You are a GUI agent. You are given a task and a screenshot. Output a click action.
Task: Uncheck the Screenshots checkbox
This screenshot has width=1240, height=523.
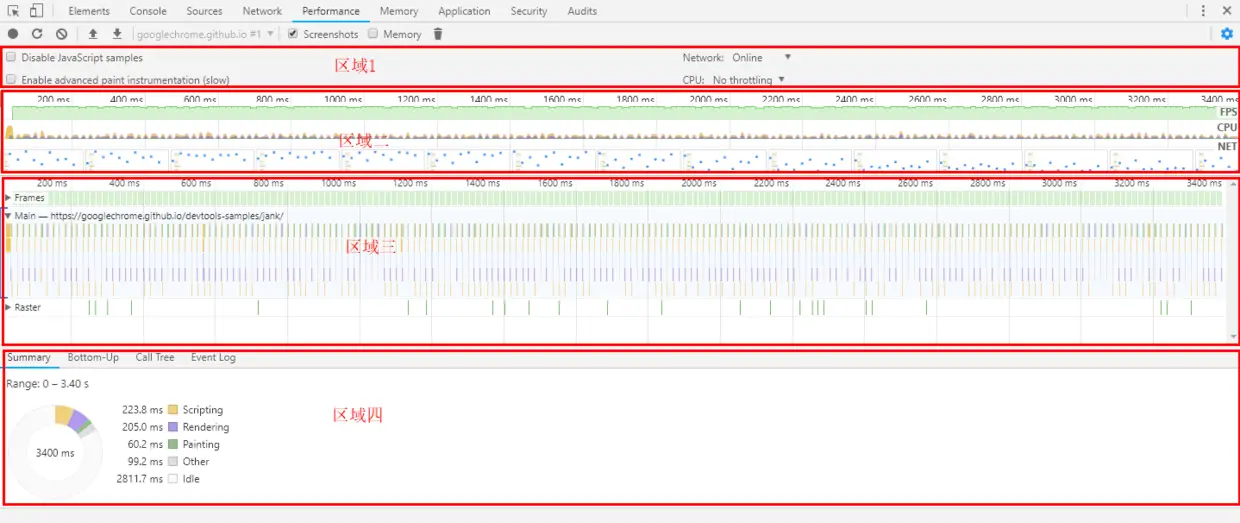coord(293,34)
